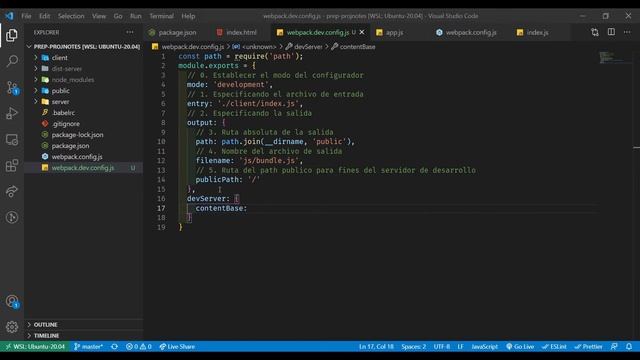Open the activity bar icon below Live Share

pos(12,218)
